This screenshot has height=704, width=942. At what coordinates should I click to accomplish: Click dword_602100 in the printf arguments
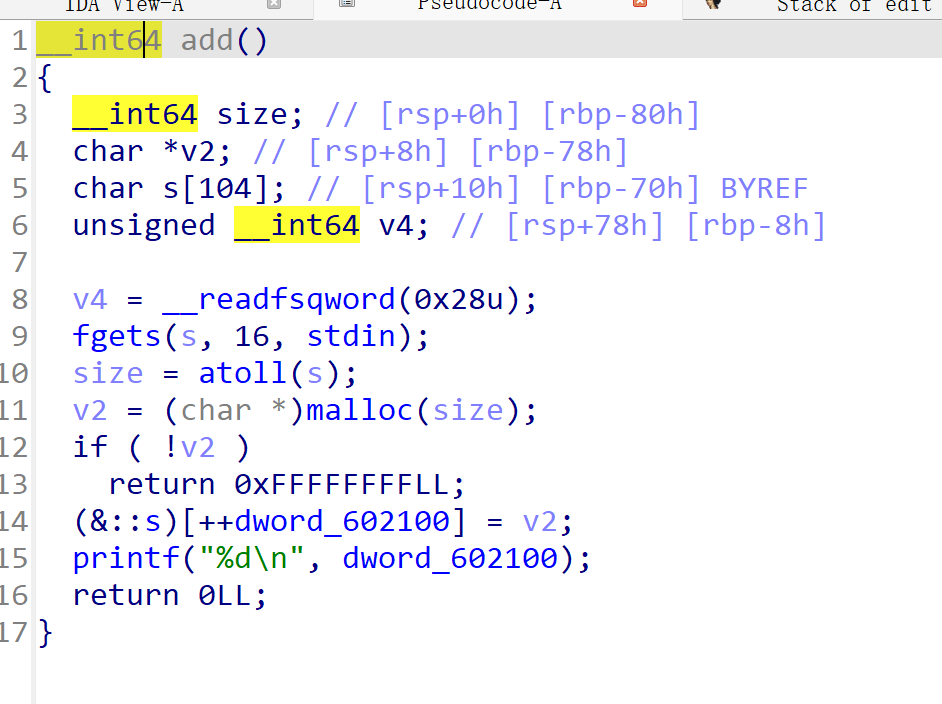(450, 559)
